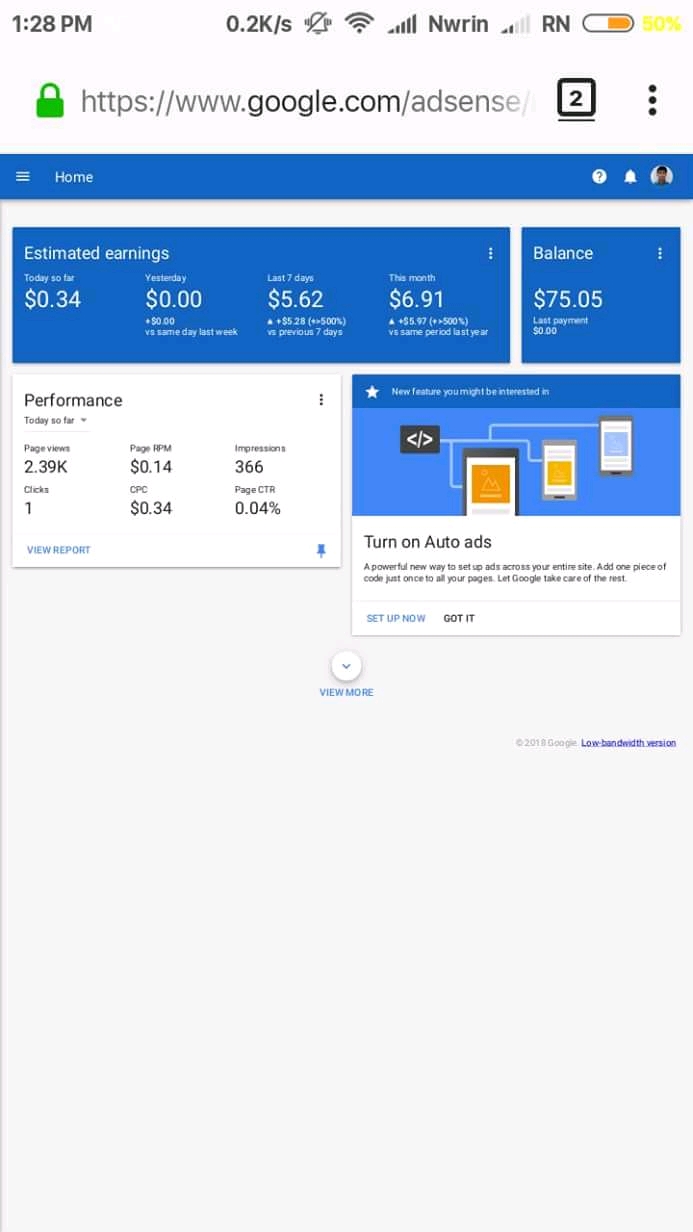Open the Low-bandwidth version link
This screenshot has width=693, height=1232.
pyautogui.click(x=628, y=743)
